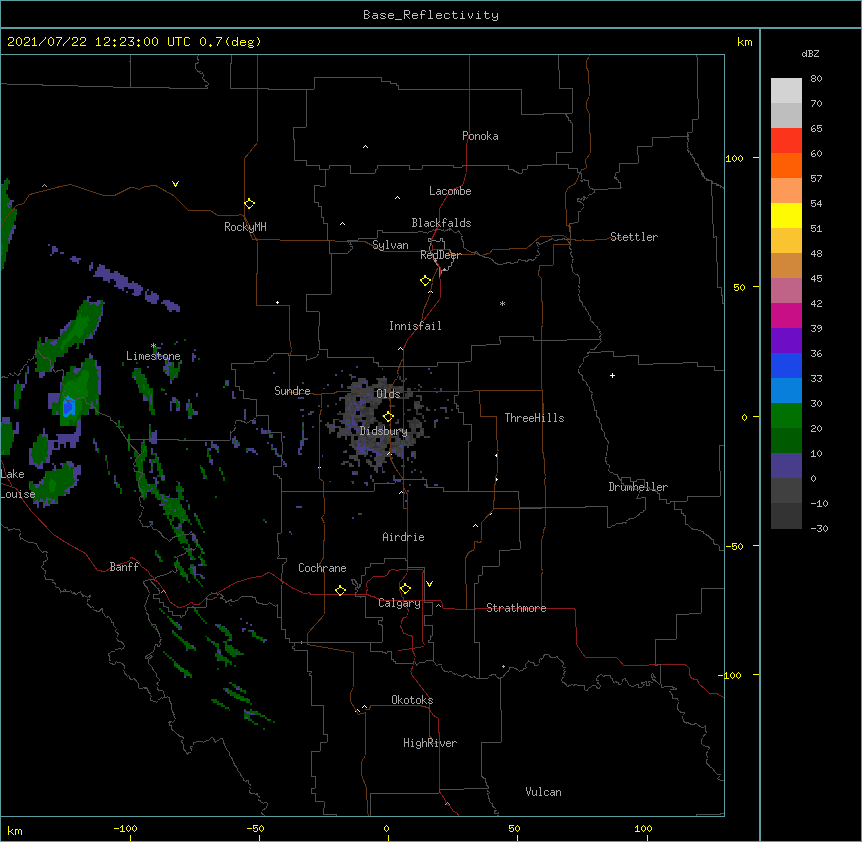Click the blue high-reflectivity core west of Sundre

click(x=69, y=407)
